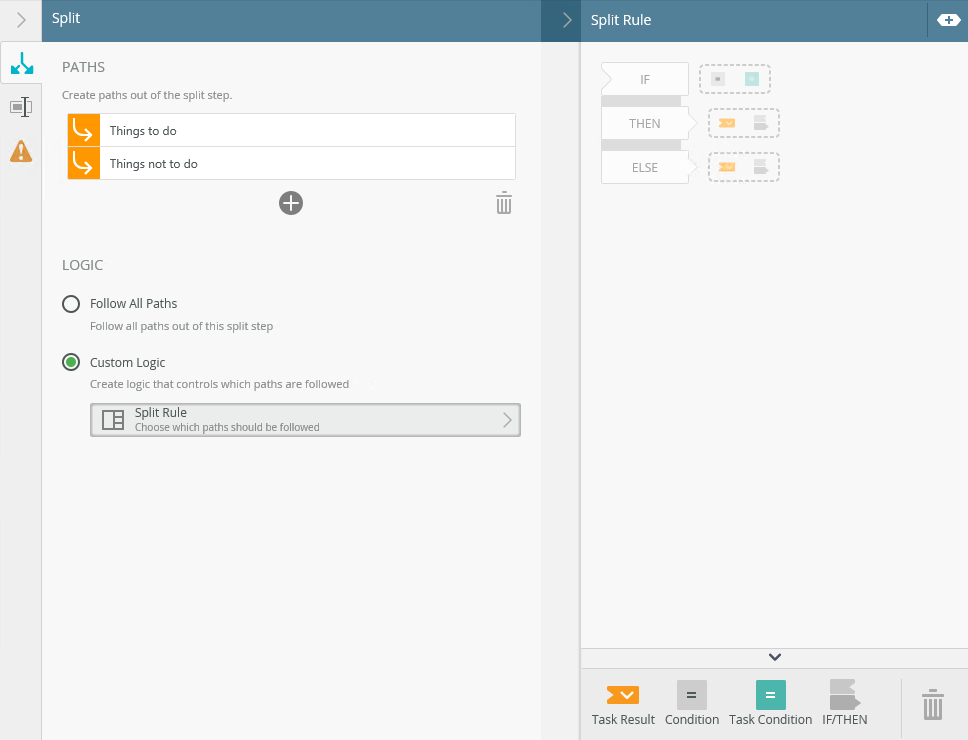Add a new path with plus icon
Image resolution: width=968 pixels, height=740 pixels.
(291, 204)
